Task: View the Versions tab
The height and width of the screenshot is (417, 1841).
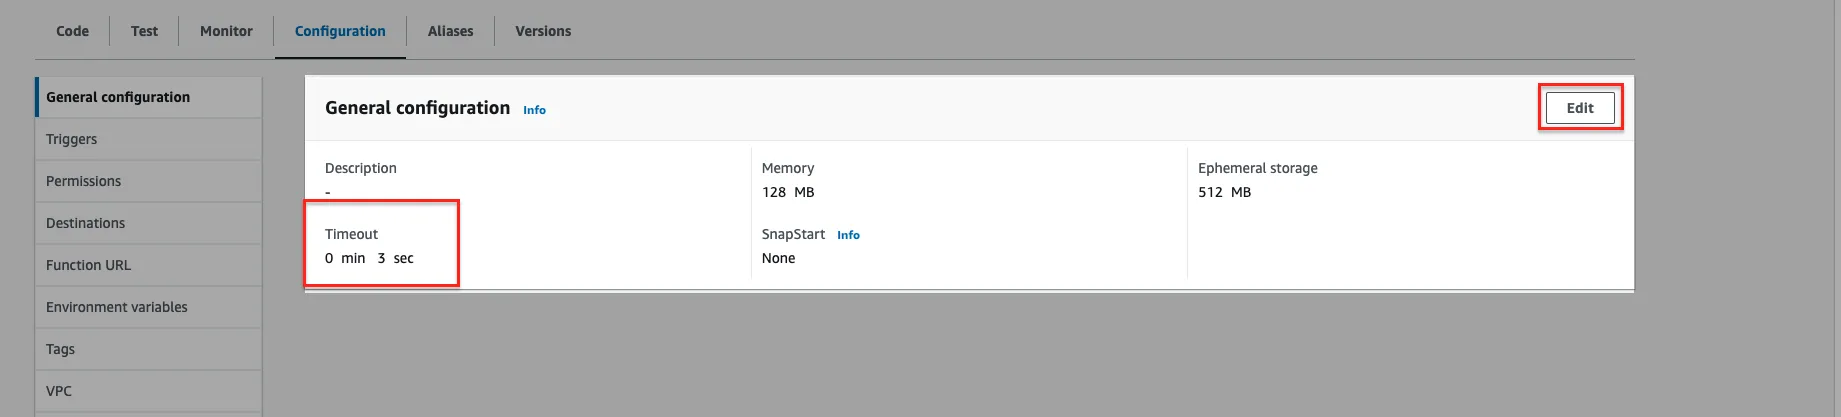Action: click(x=543, y=31)
